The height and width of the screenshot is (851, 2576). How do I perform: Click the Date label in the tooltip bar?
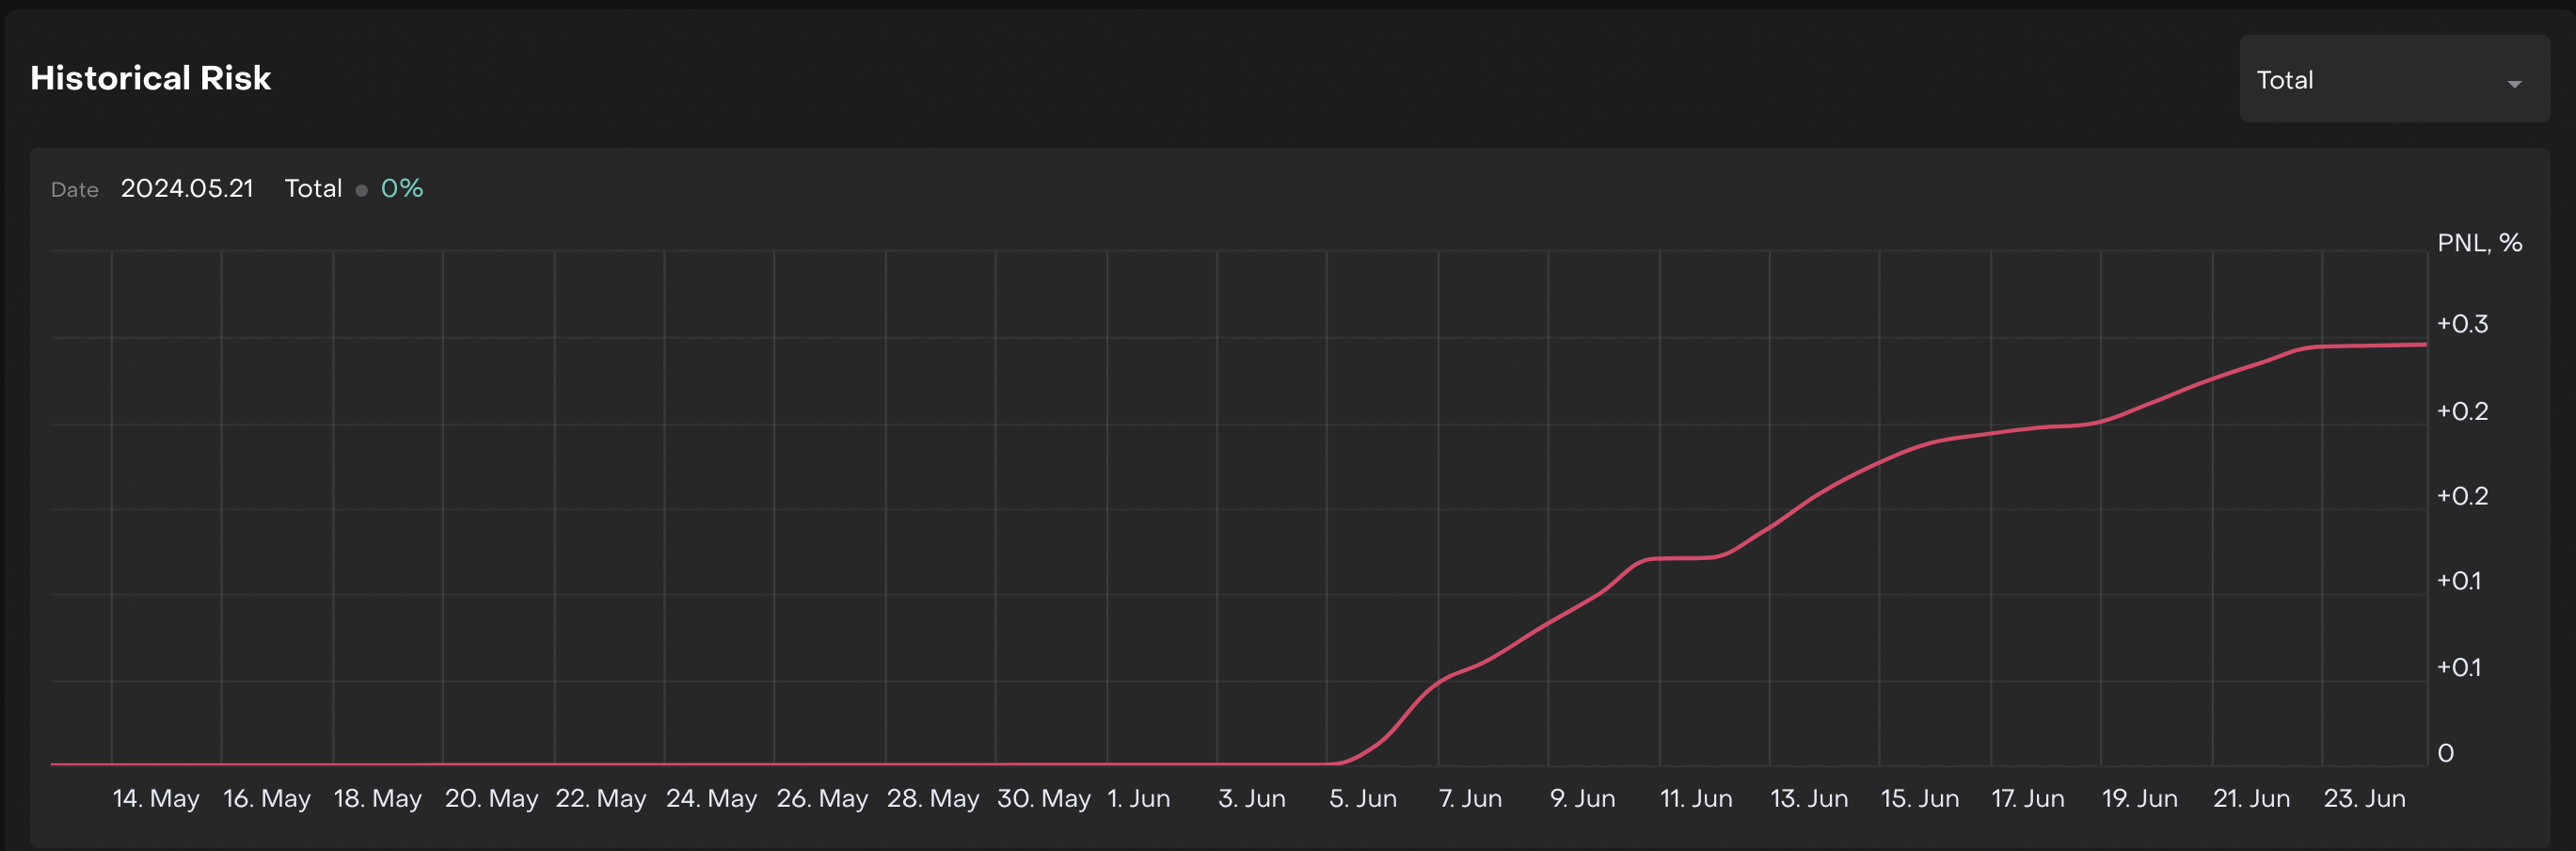pos(75,189)
